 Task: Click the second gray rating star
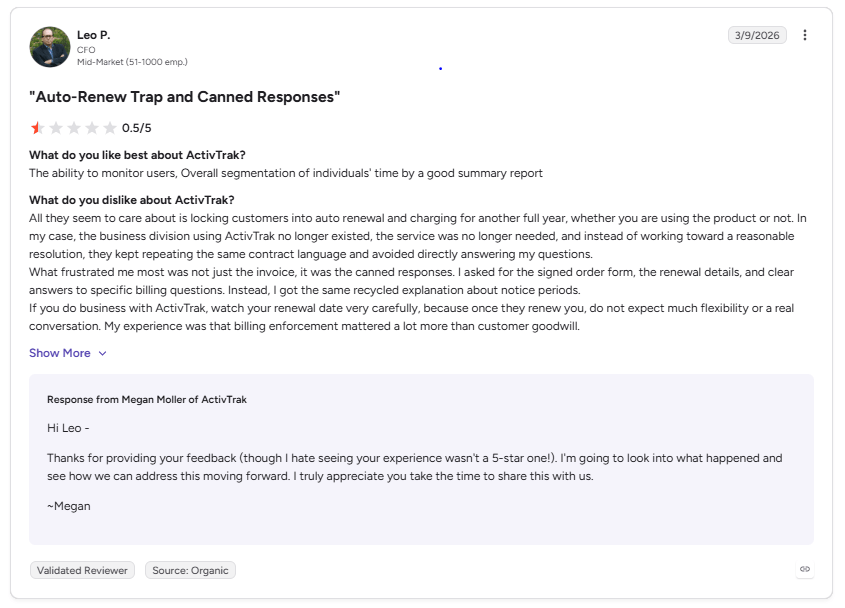[56, 128]
